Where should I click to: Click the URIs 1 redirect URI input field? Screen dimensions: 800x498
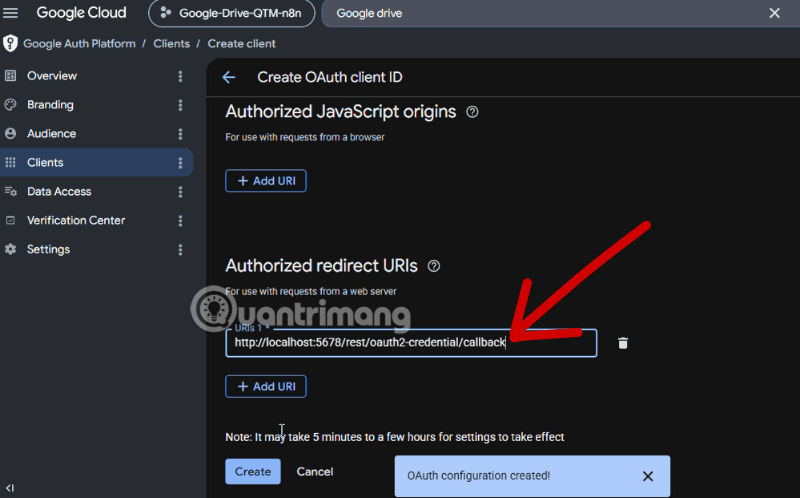pyautogui.click(x=411, y=343)
